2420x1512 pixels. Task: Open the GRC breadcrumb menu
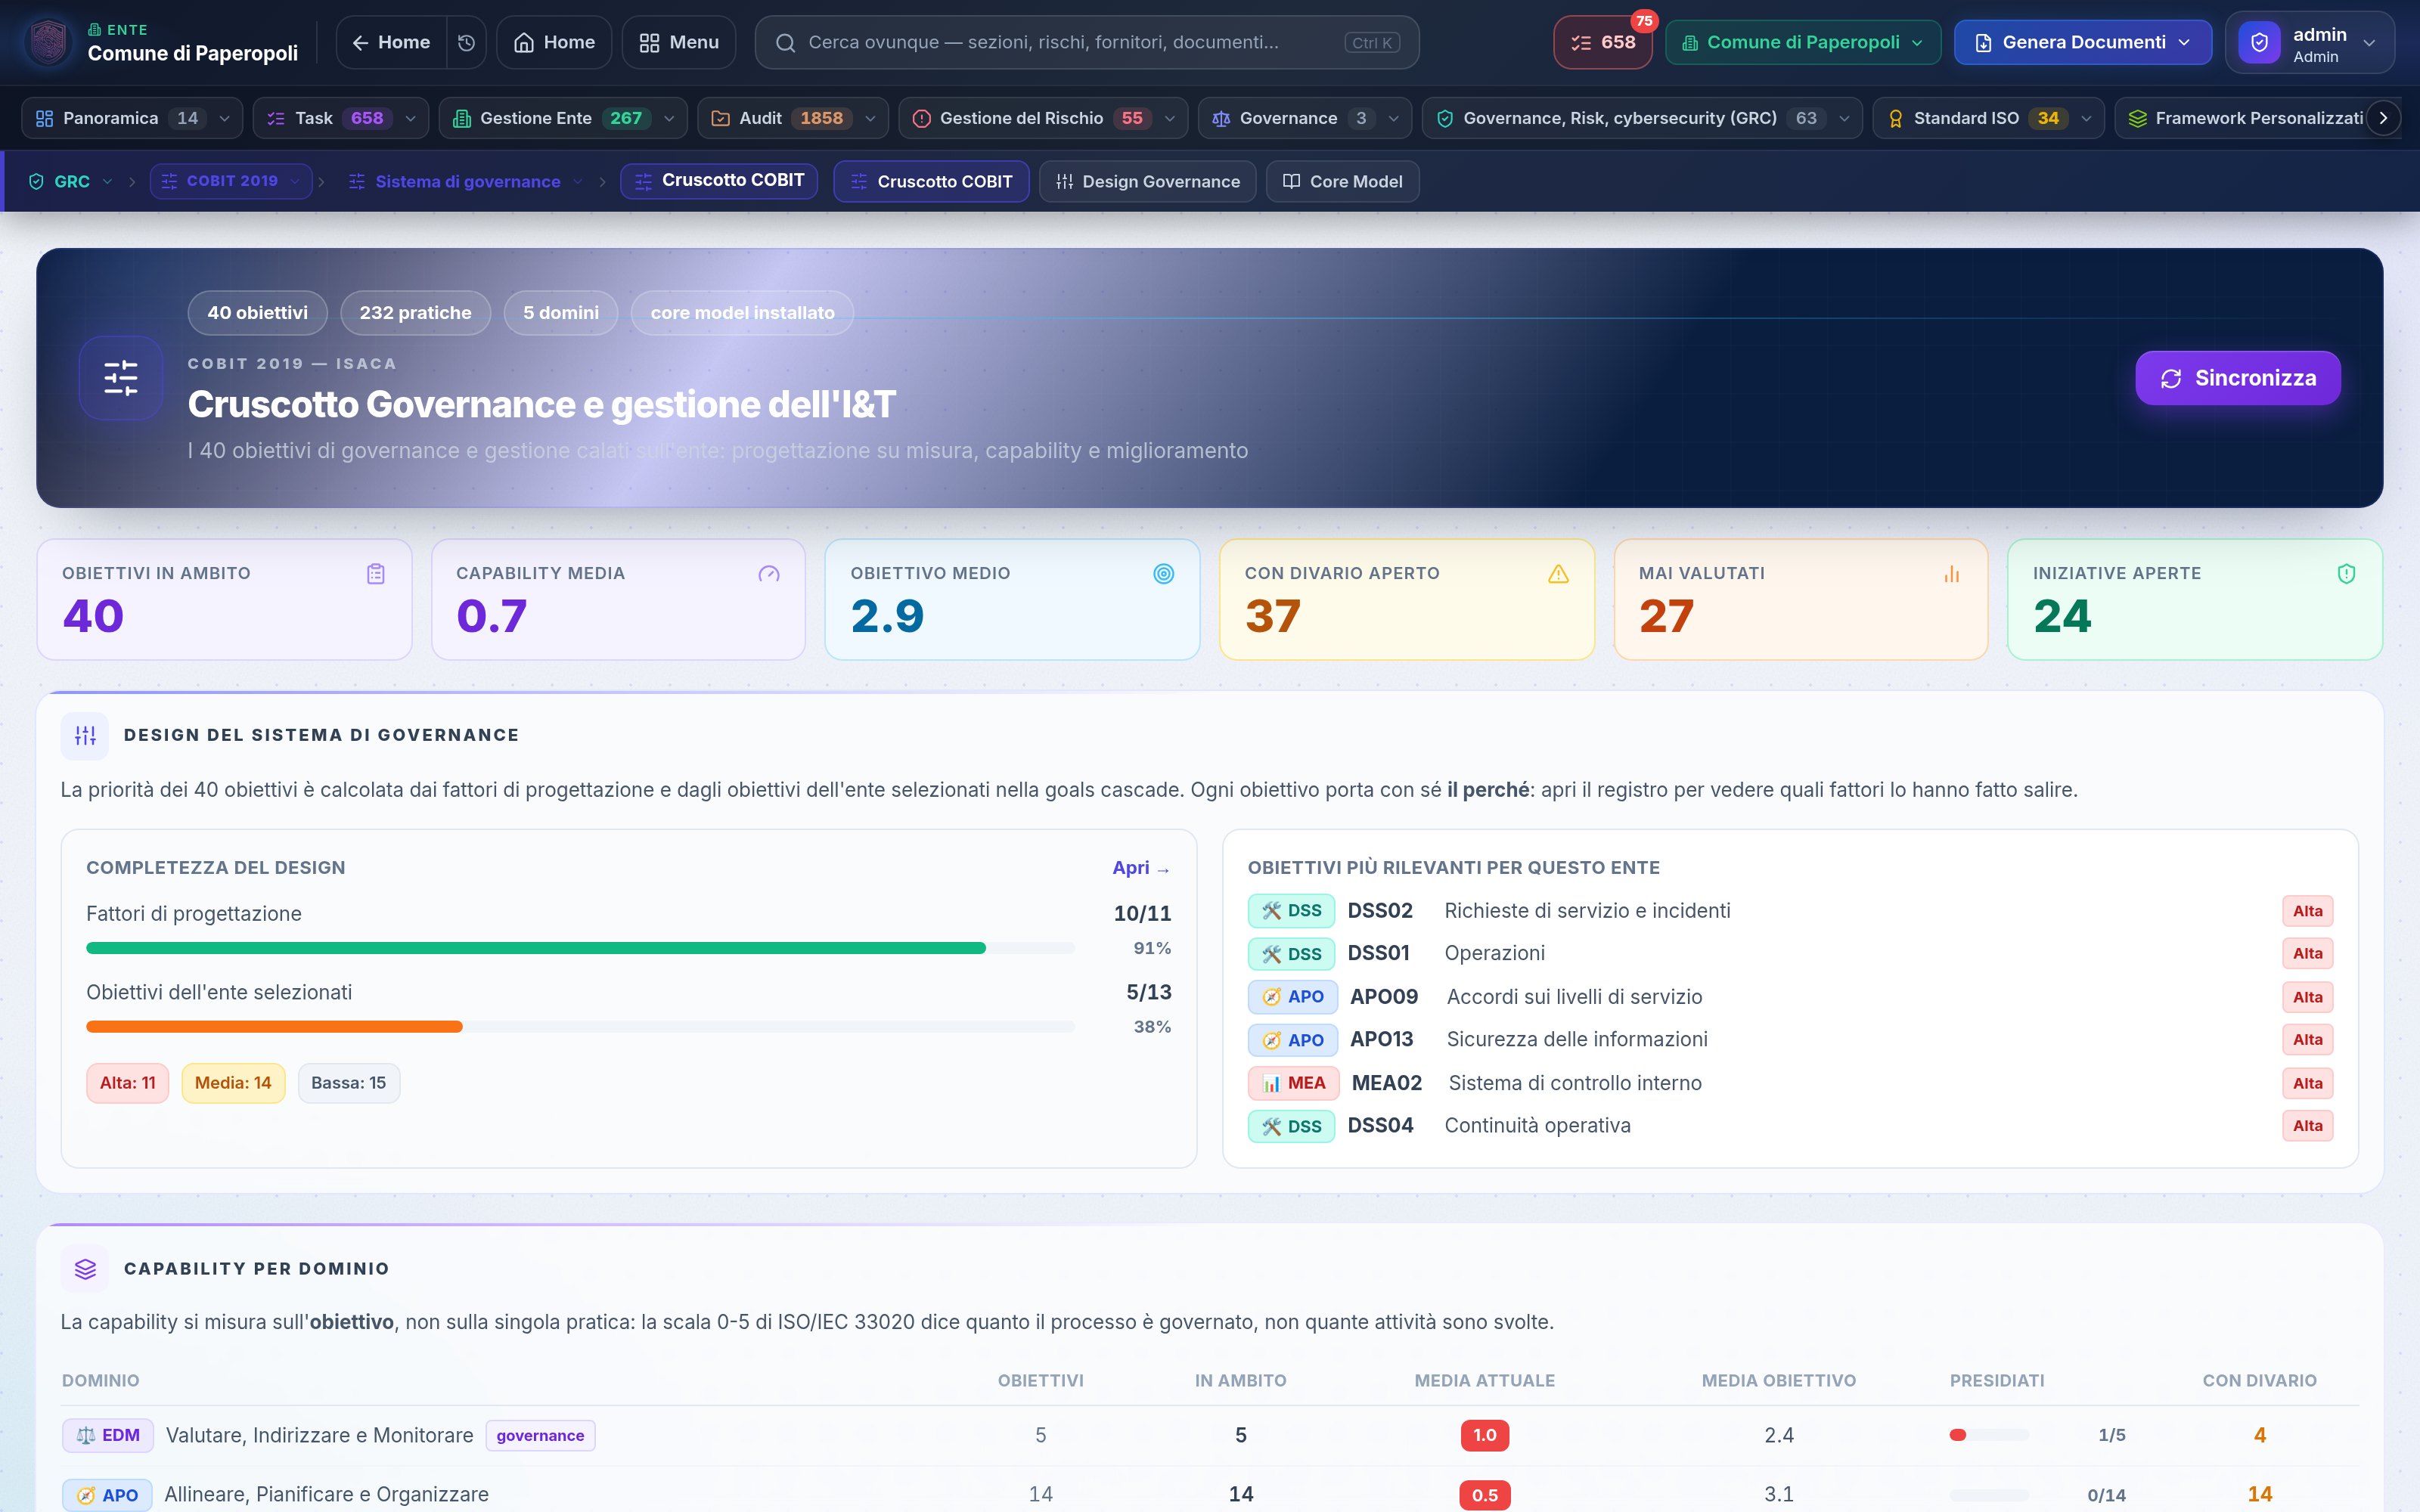(70, 181)
